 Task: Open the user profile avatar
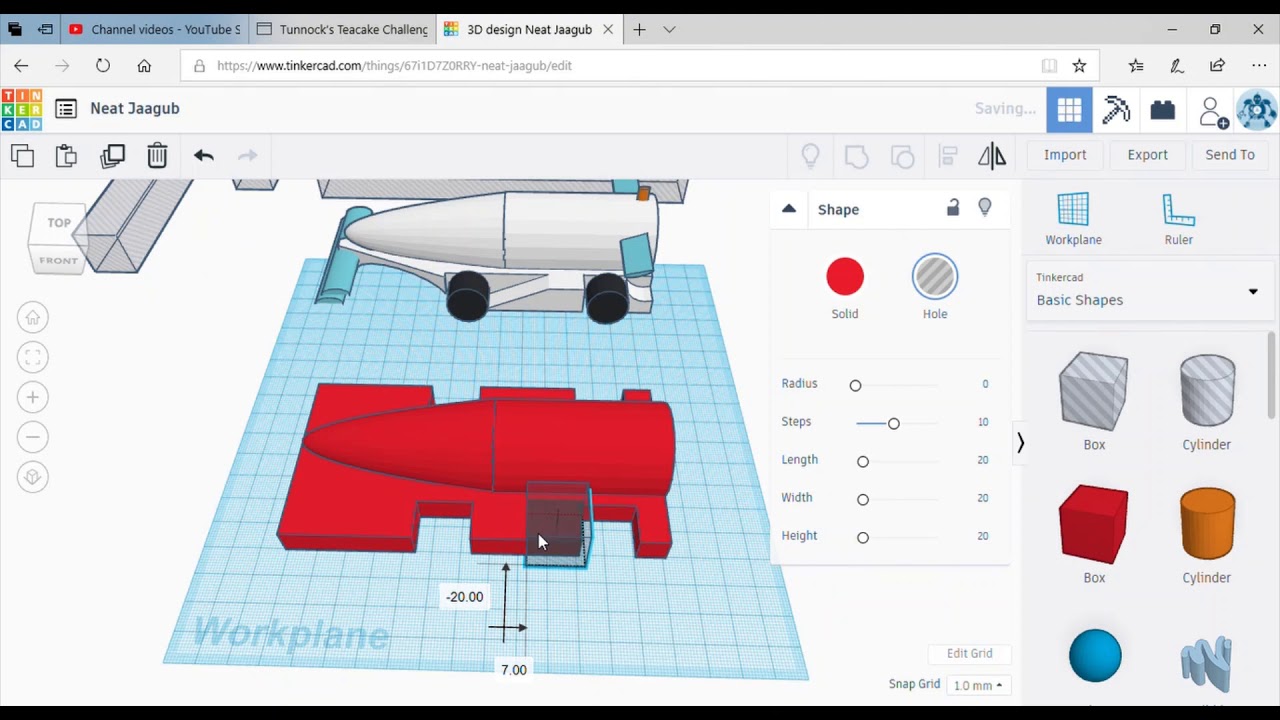[x=1257, y=110]
